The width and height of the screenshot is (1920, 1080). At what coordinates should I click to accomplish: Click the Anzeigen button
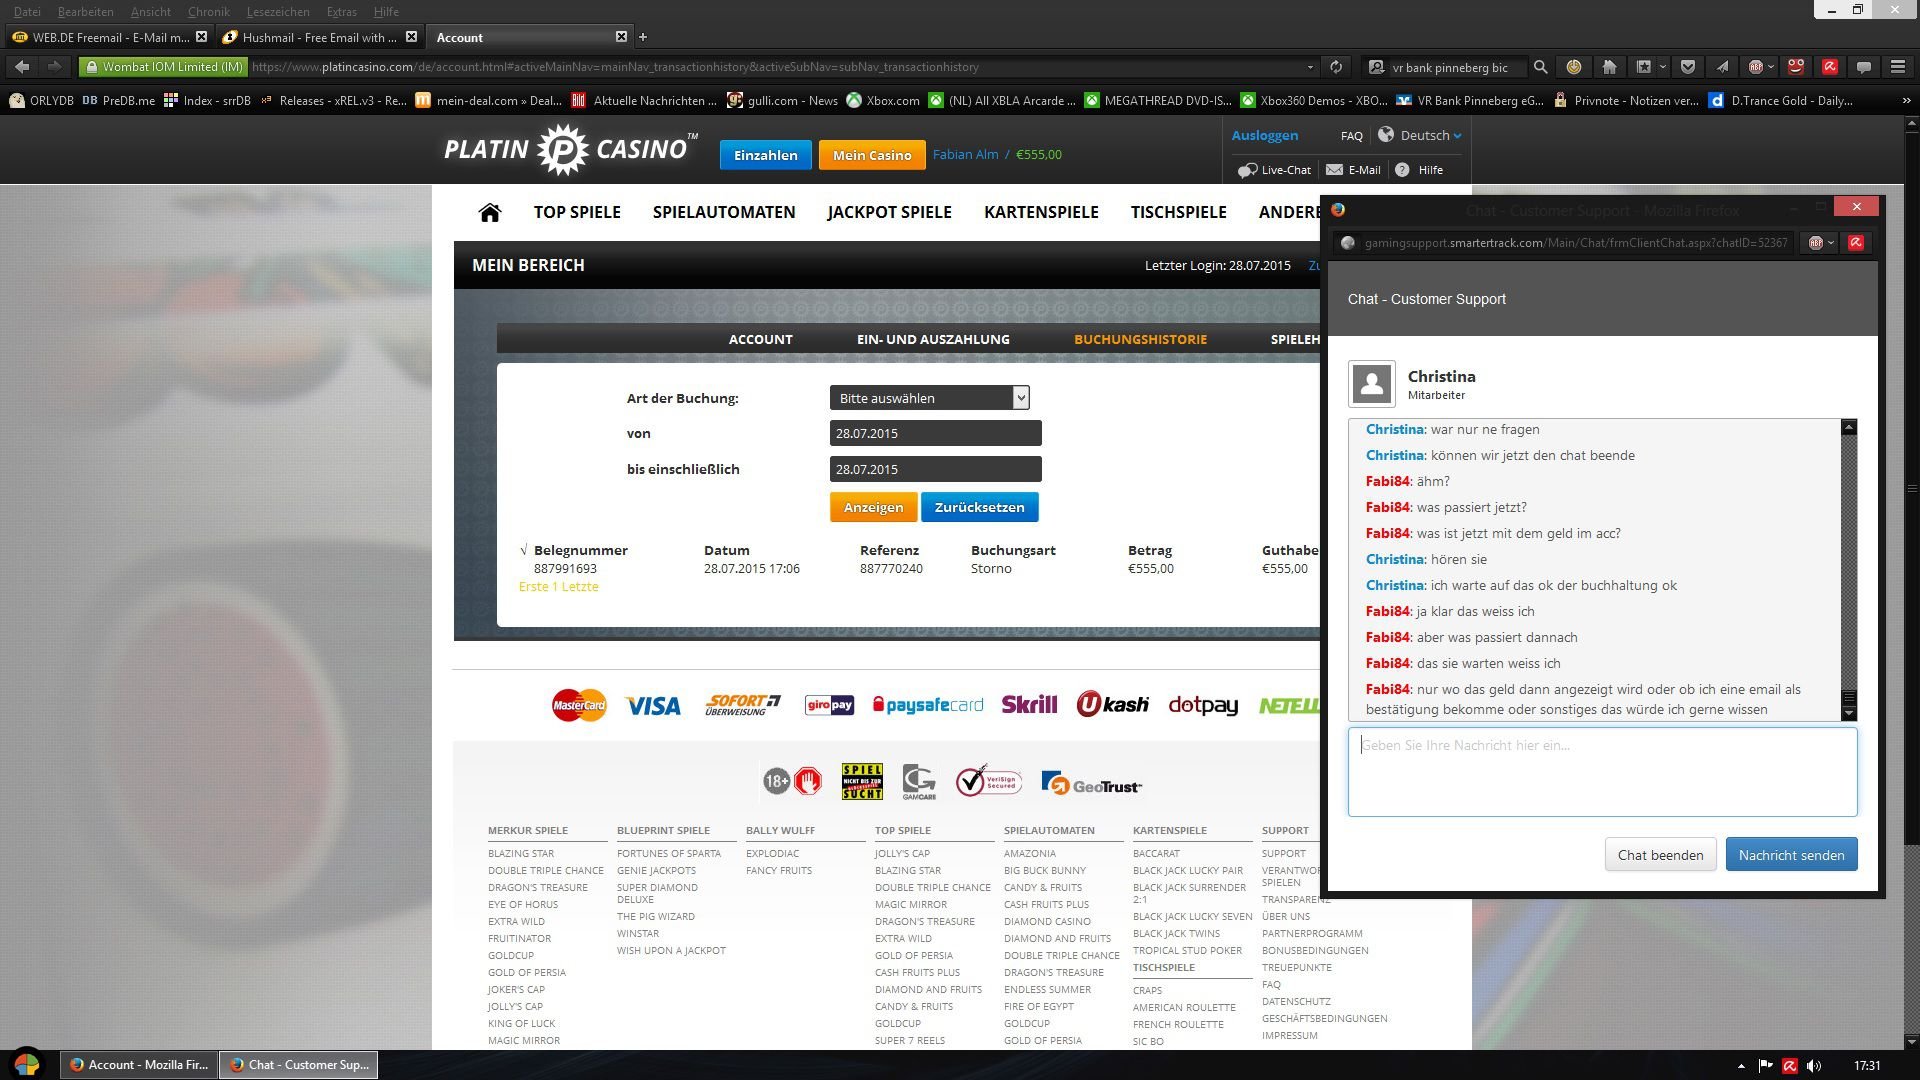click(873, 507)
